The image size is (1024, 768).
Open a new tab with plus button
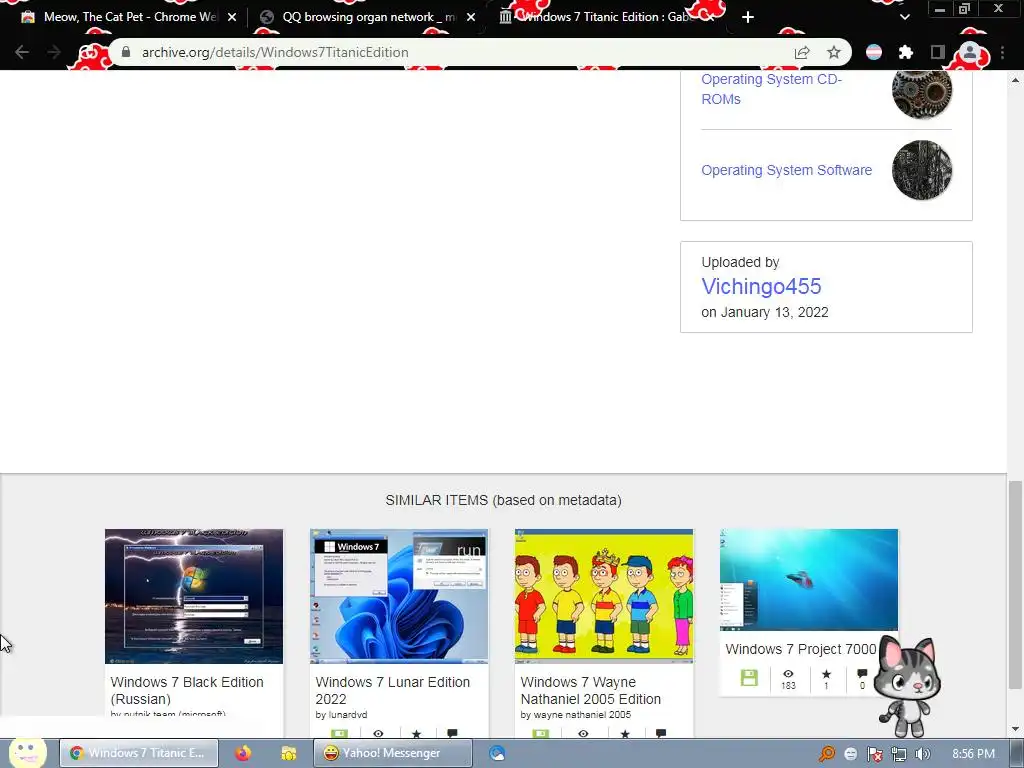point(748,17)
